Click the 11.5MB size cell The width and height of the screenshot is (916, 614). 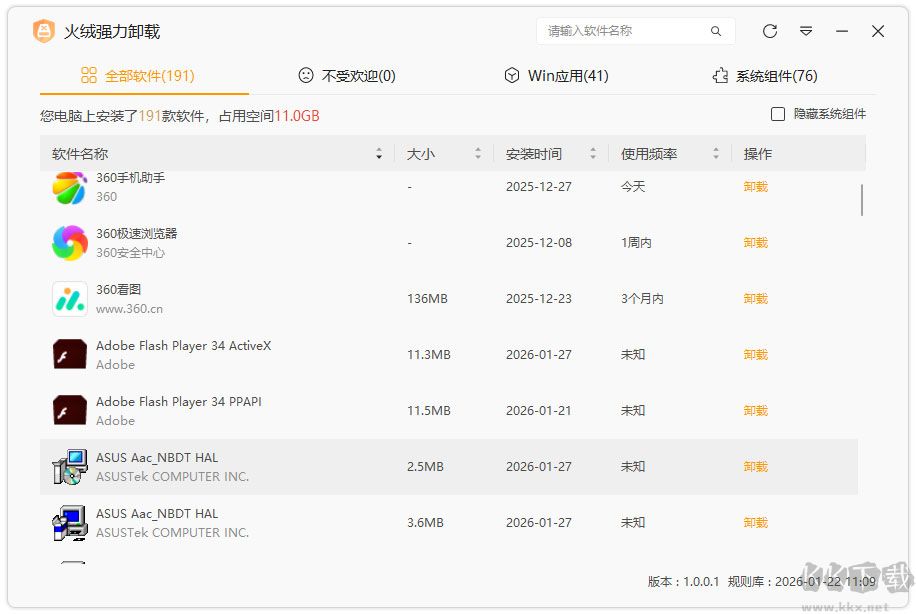[x=429, y=411]
